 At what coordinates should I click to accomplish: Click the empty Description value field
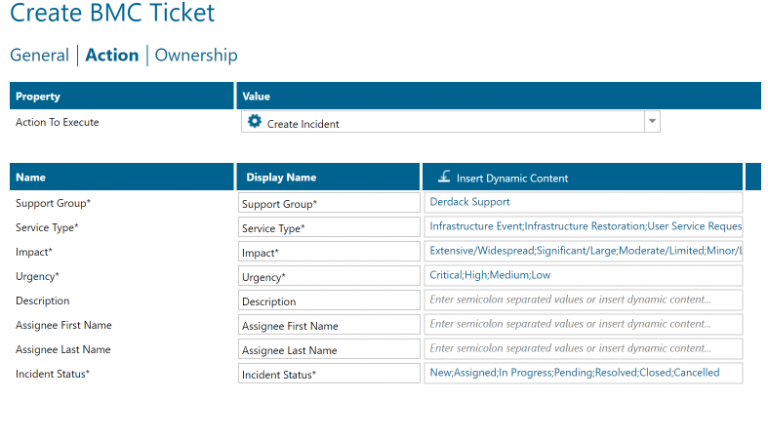[583, 299]
